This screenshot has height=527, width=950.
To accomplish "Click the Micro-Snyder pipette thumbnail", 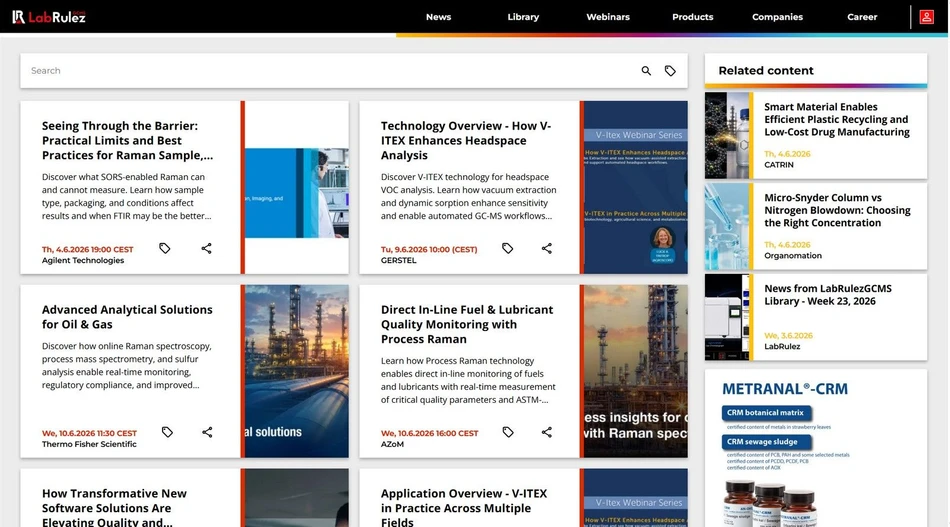I will [x=727, y=226].
